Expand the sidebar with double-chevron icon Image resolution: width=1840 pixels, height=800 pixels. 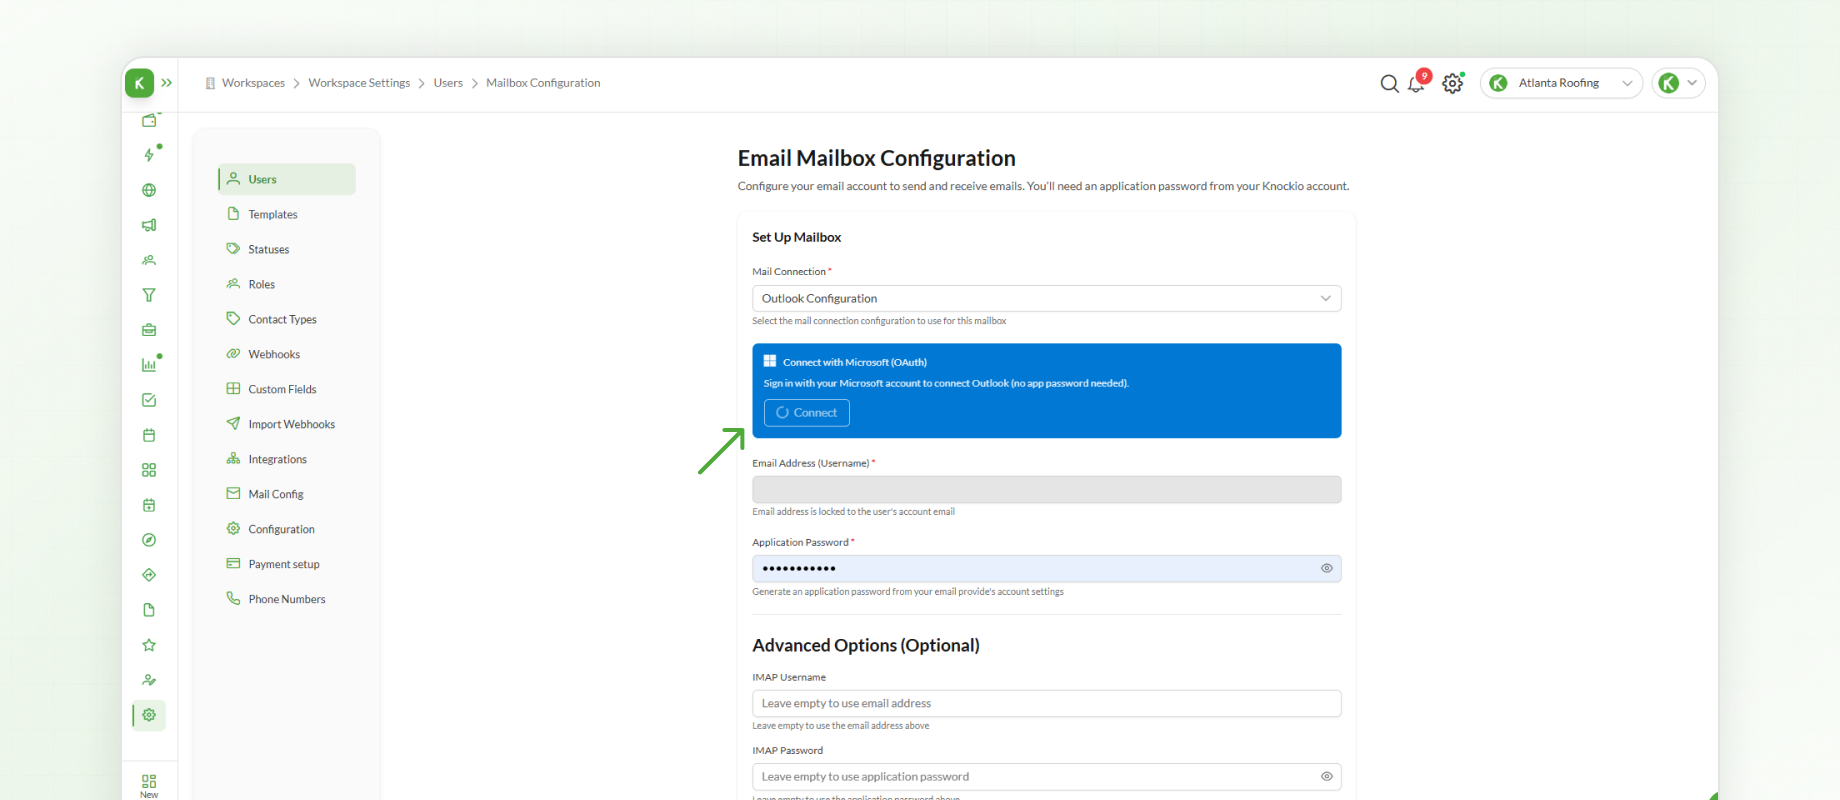(x=167, y=83)
